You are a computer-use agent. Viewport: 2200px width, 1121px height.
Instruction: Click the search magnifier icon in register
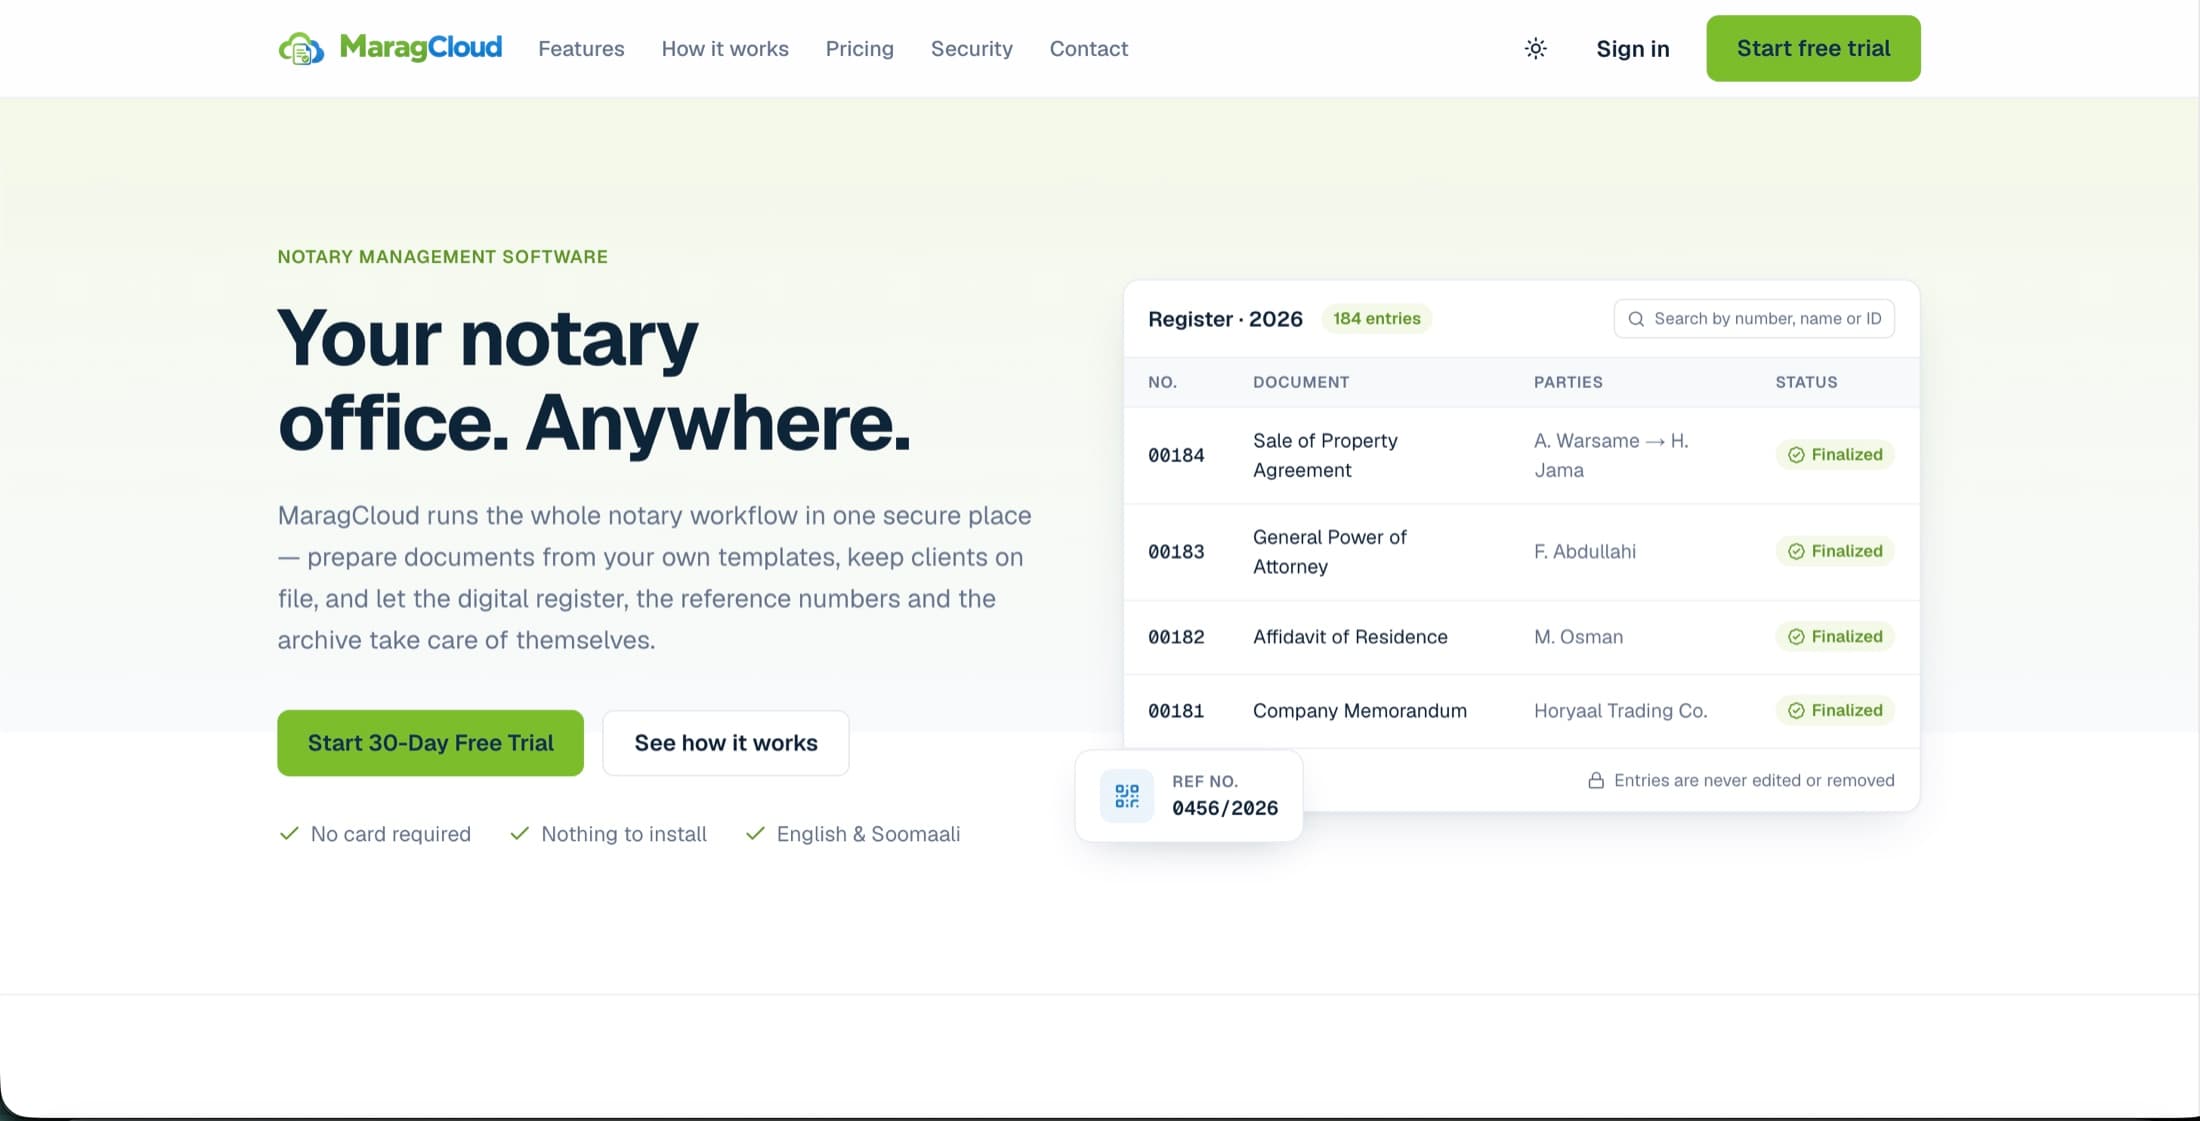pos(1636,319)
